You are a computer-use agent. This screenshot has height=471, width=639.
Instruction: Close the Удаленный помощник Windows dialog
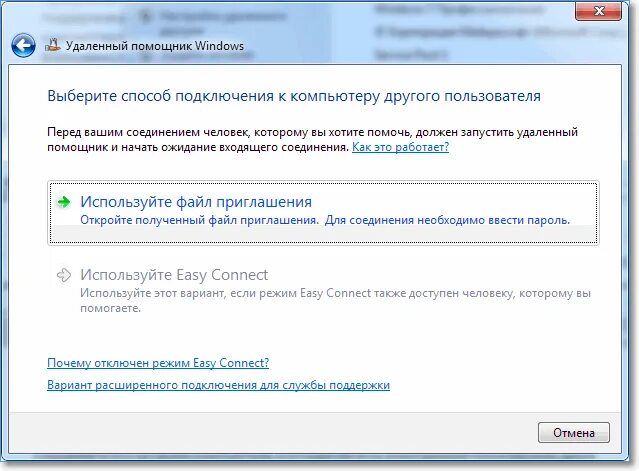click(598, 11)
